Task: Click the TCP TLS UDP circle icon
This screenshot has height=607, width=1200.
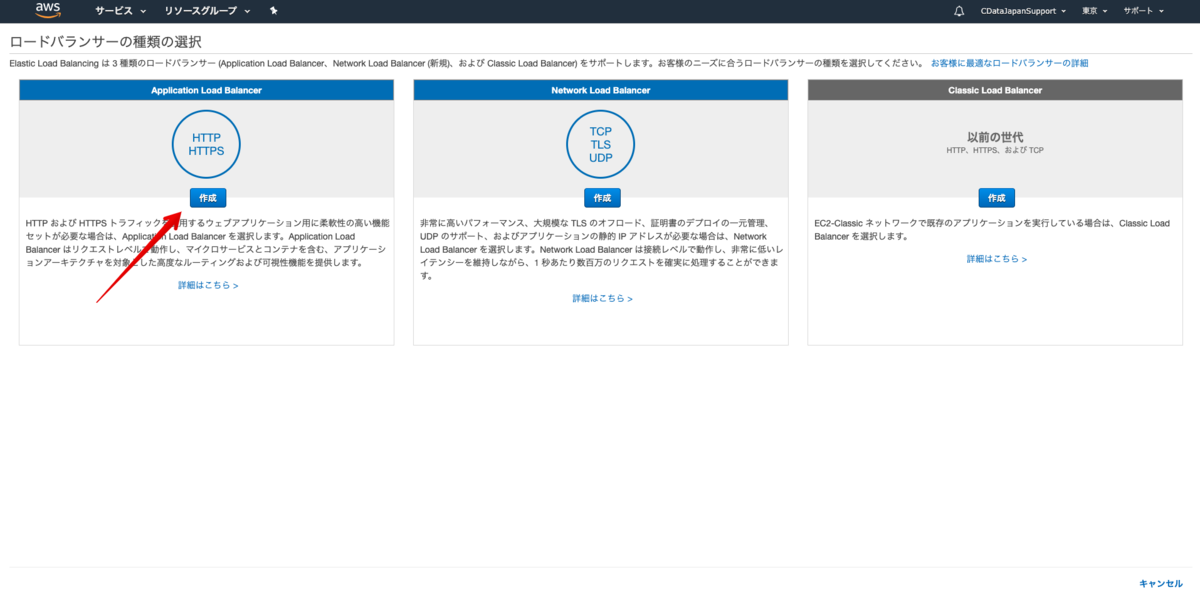Action: coord(601,144)
